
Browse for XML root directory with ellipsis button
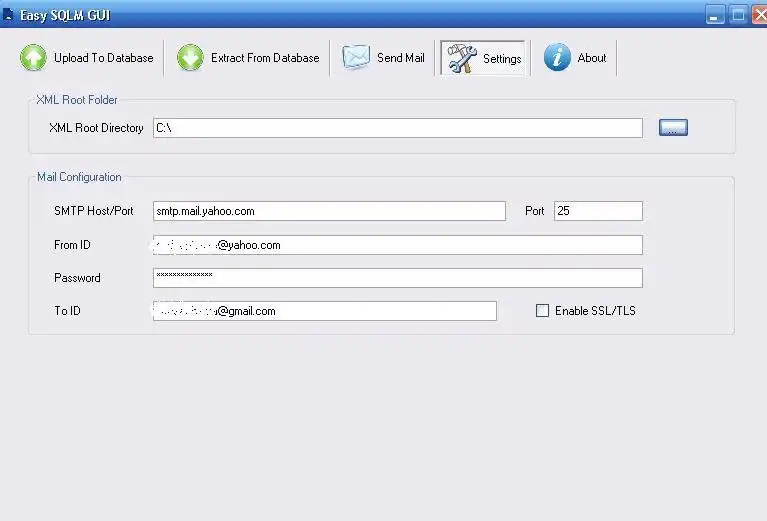[x=673, y=128]
